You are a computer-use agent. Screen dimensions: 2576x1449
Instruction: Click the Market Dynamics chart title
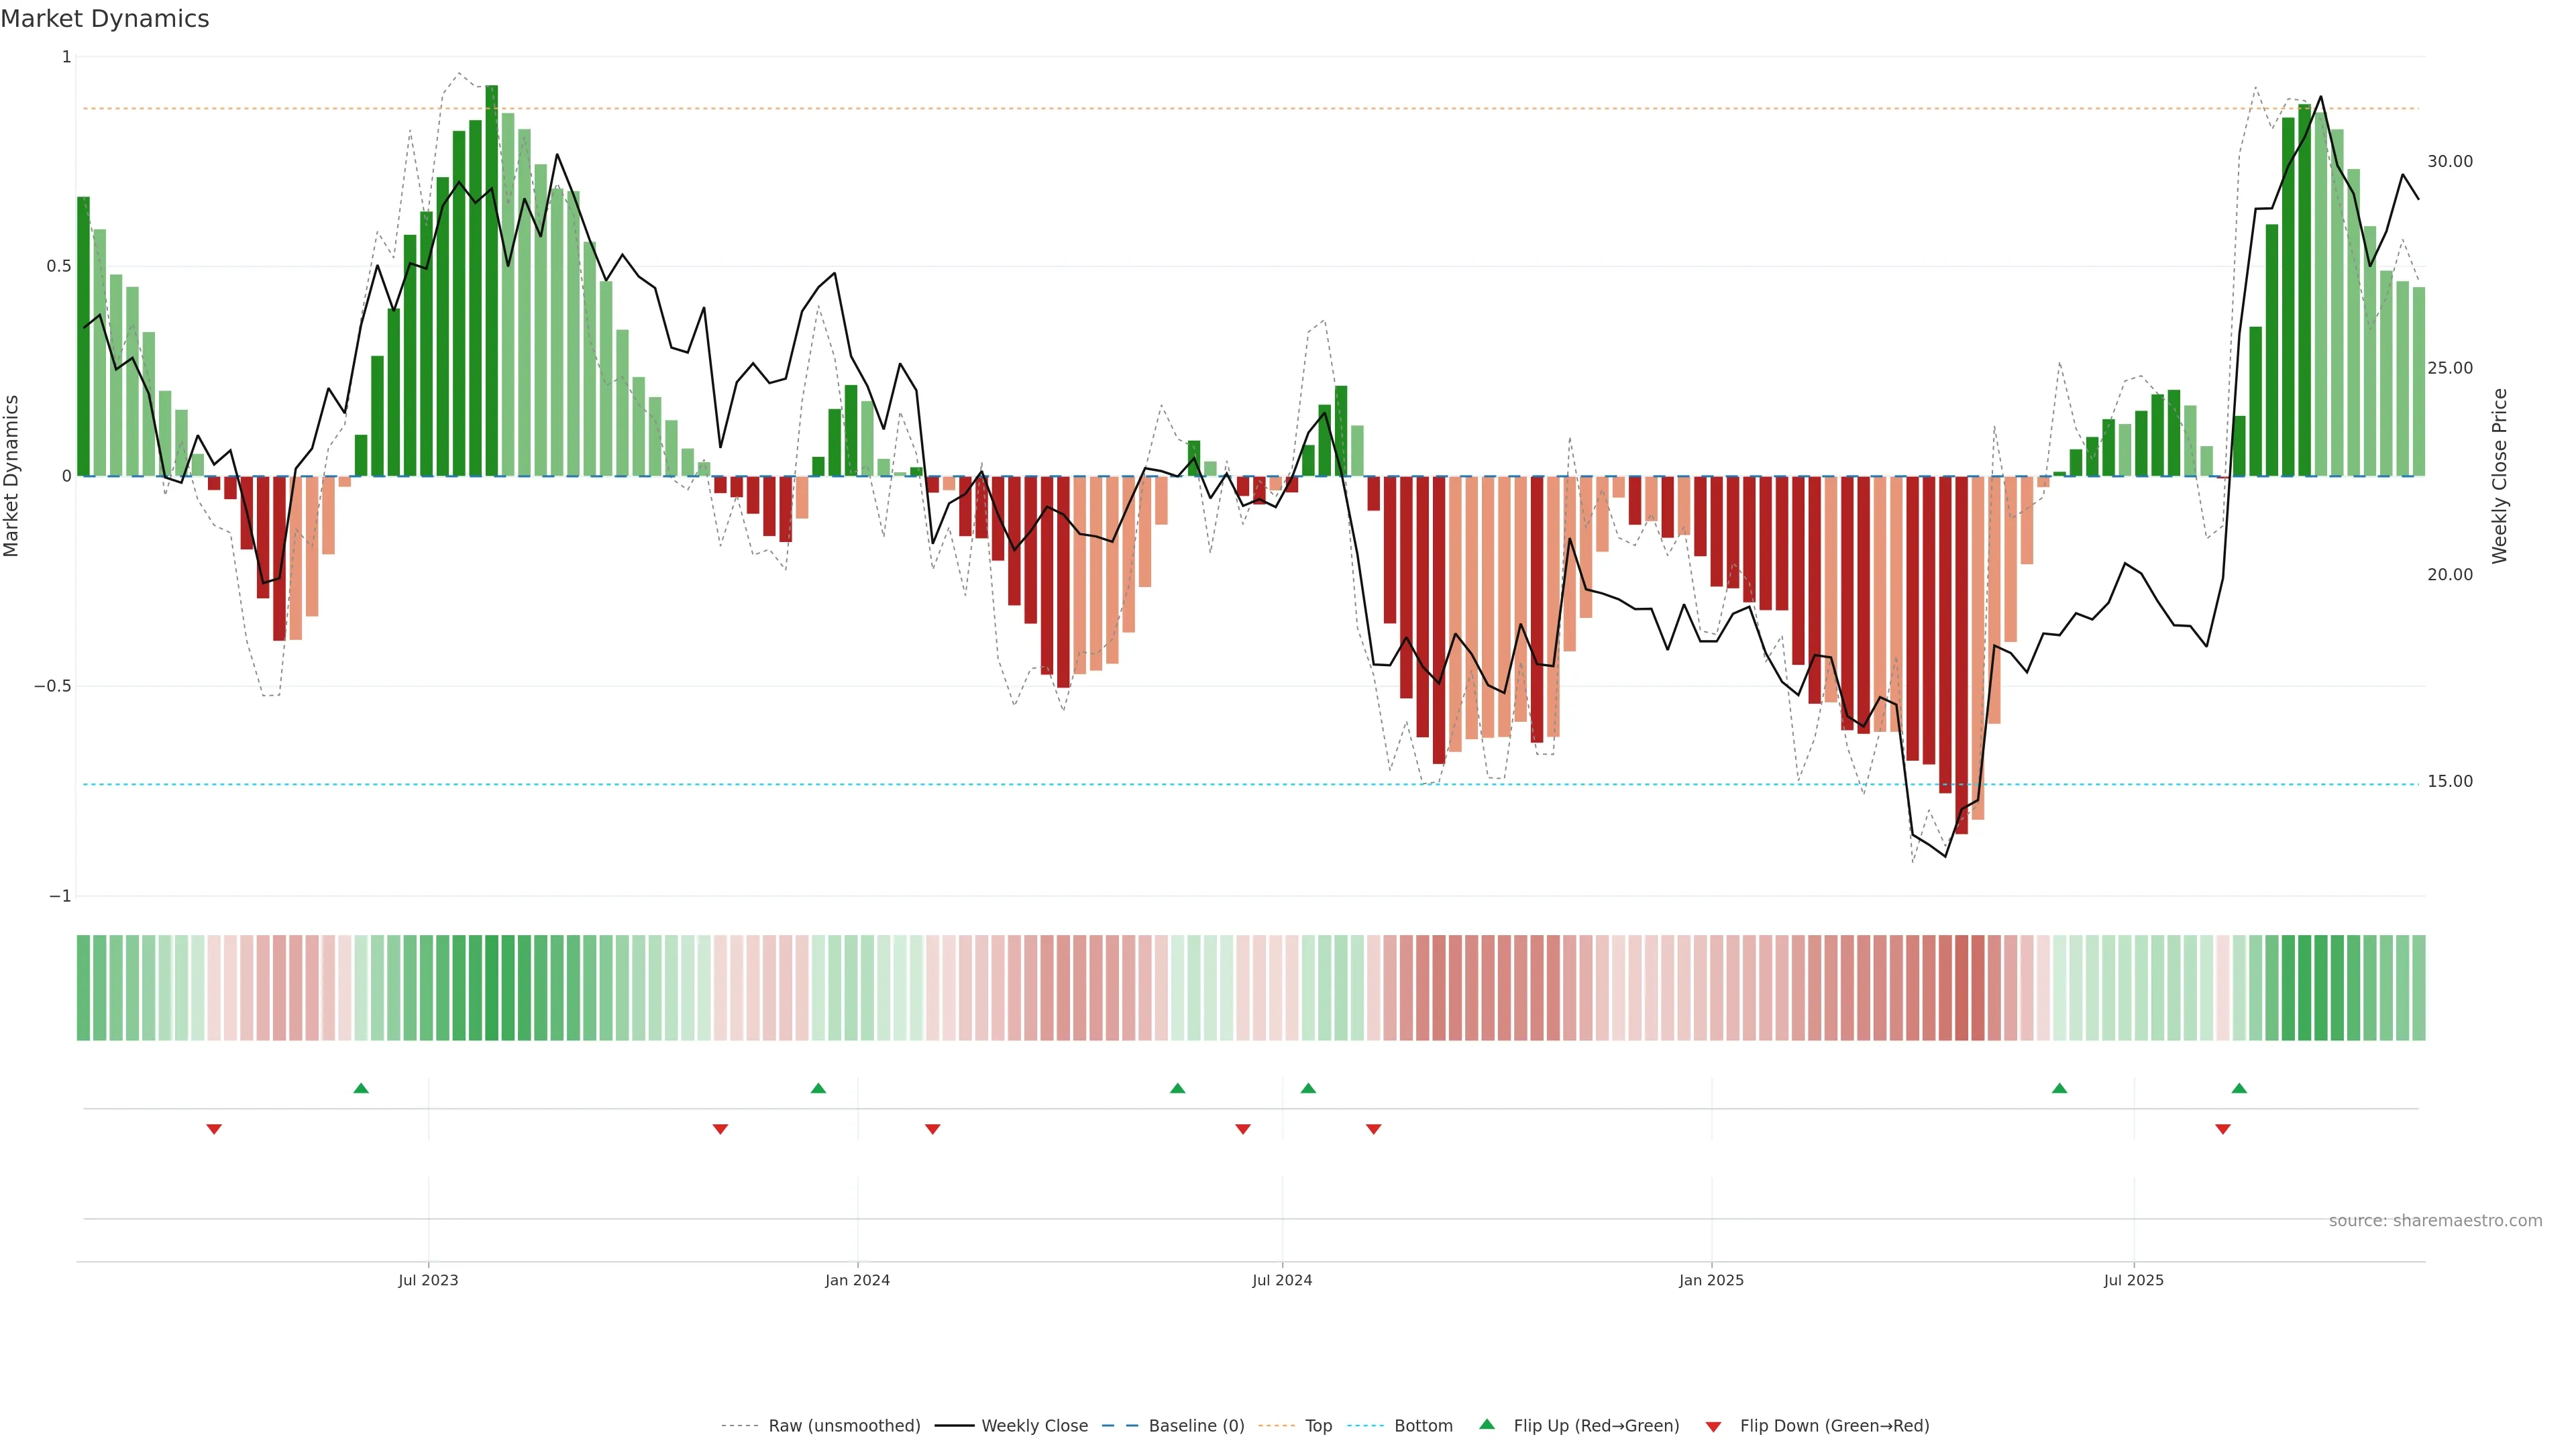coord(105,19)
